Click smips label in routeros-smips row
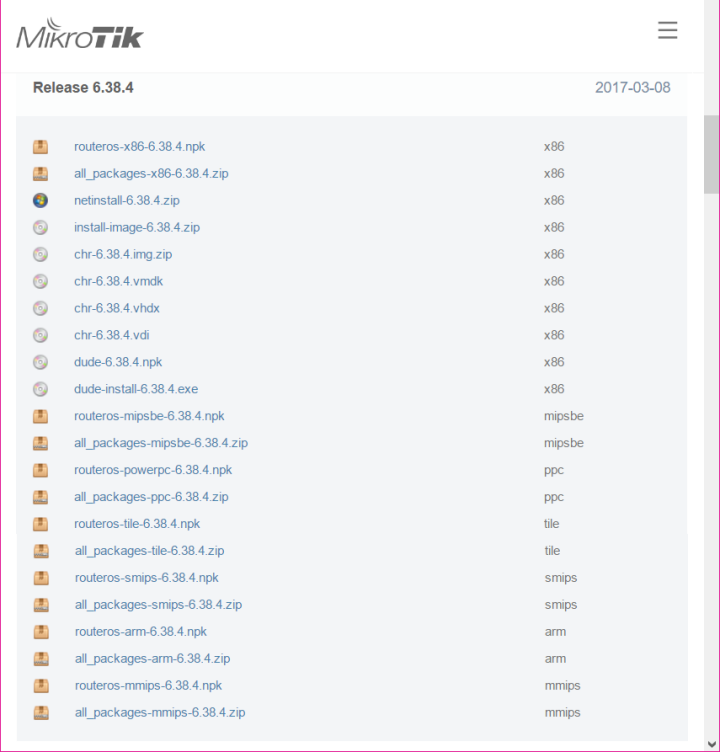 coord(561,577)
